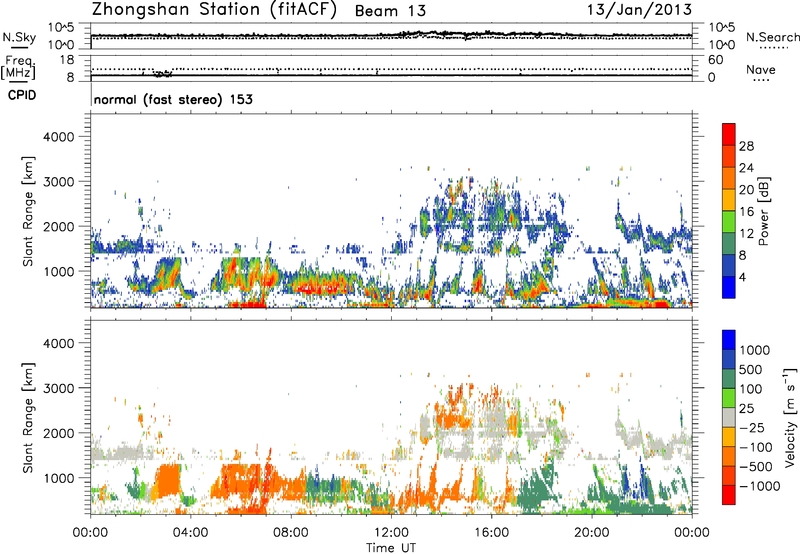The image size is (800, 554).
Task: Click the velocity colorbar value -500
Action: pos(756,467)
